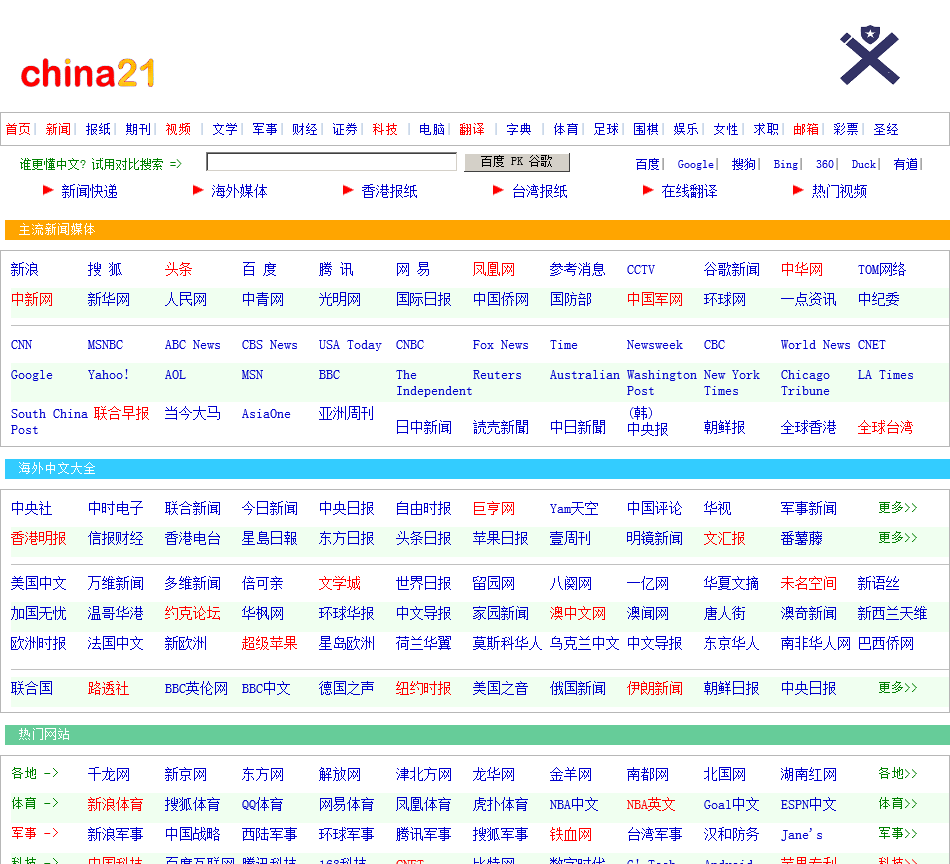Select the Google search engine link
The width and height of the screenshot is (950, 864).
tap(696, 164)
